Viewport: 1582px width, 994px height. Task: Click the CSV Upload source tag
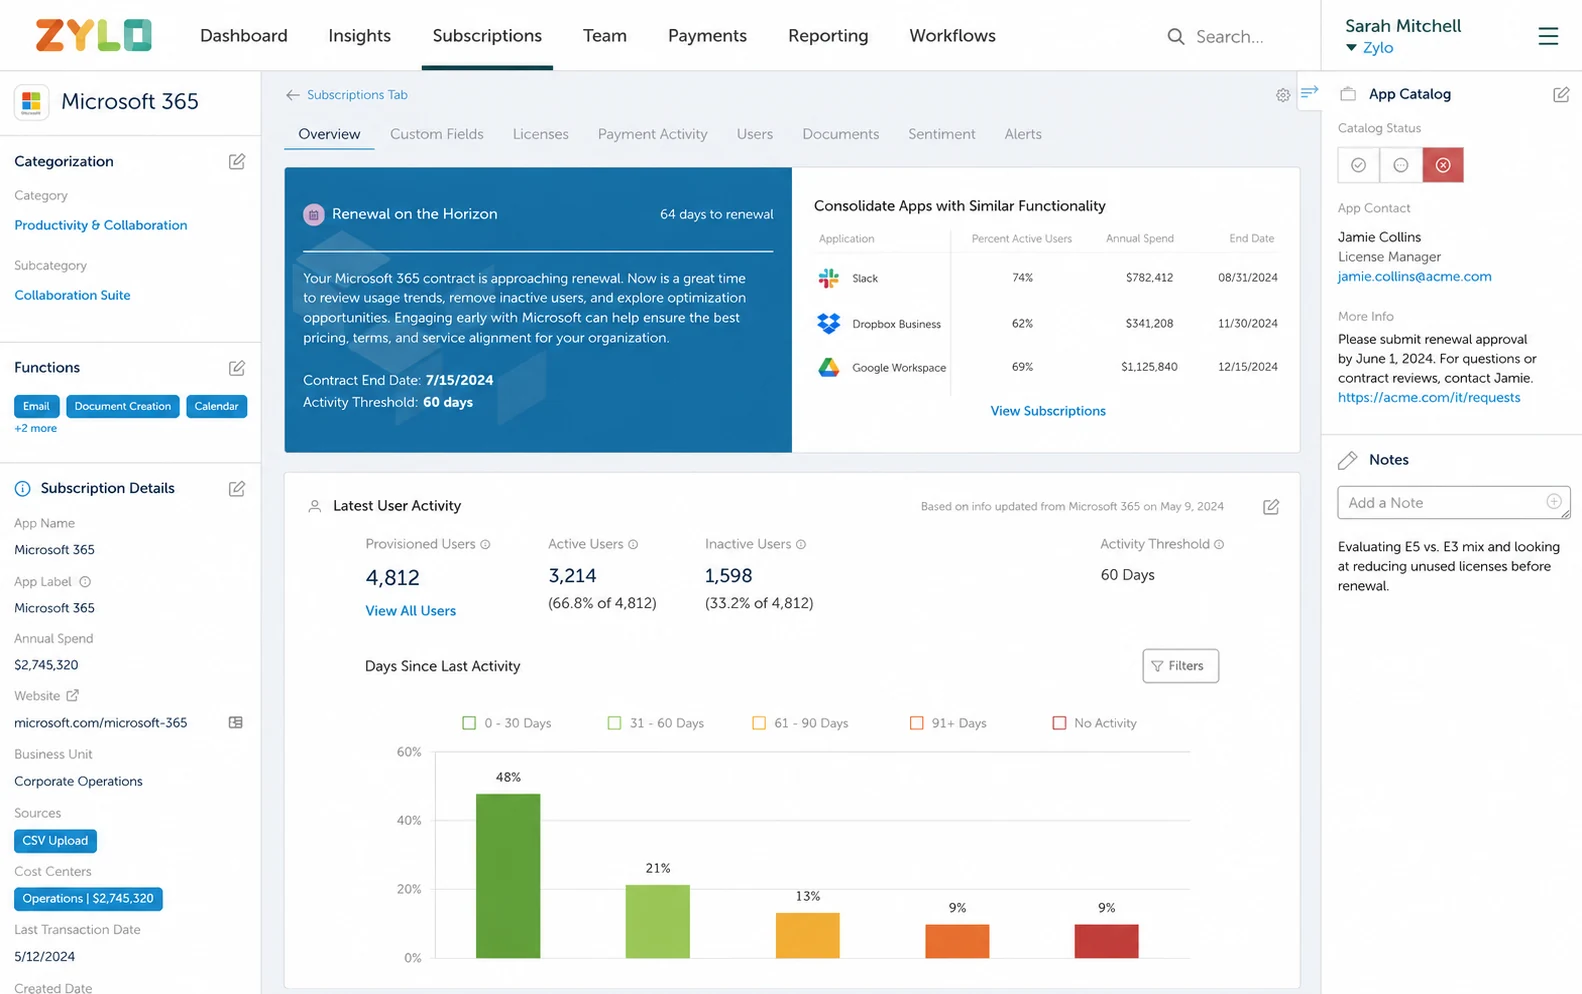click(x=55, y=841)
